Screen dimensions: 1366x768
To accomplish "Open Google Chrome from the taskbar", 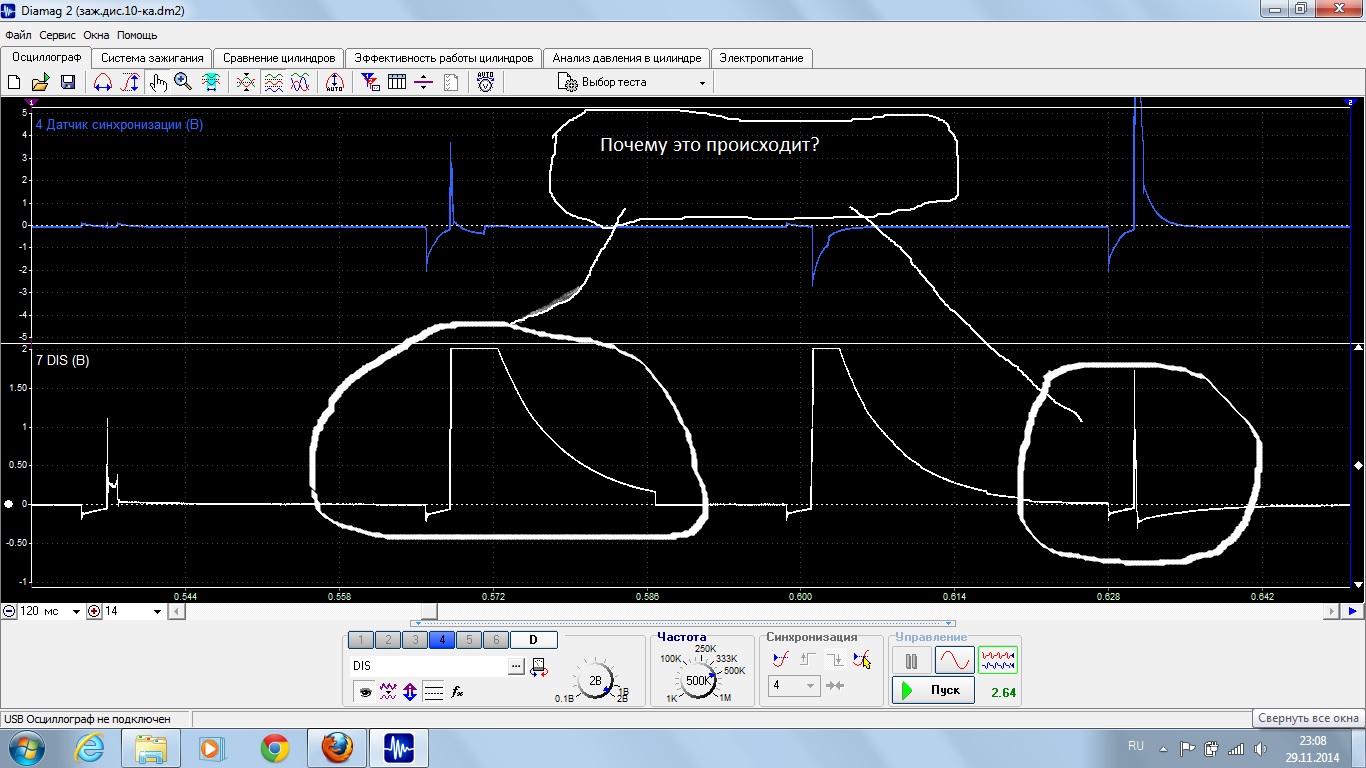I will [x=275, y=747].
